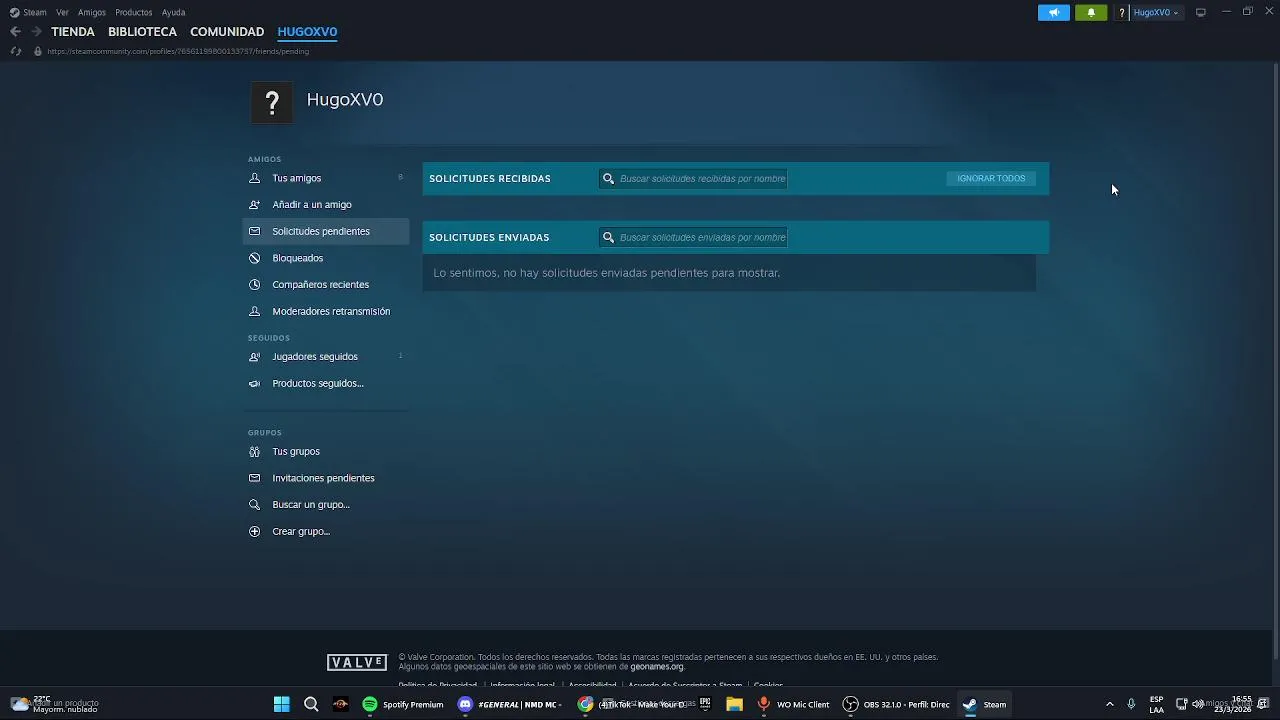
Task: Open the geonames.org link
Action: 657,667
